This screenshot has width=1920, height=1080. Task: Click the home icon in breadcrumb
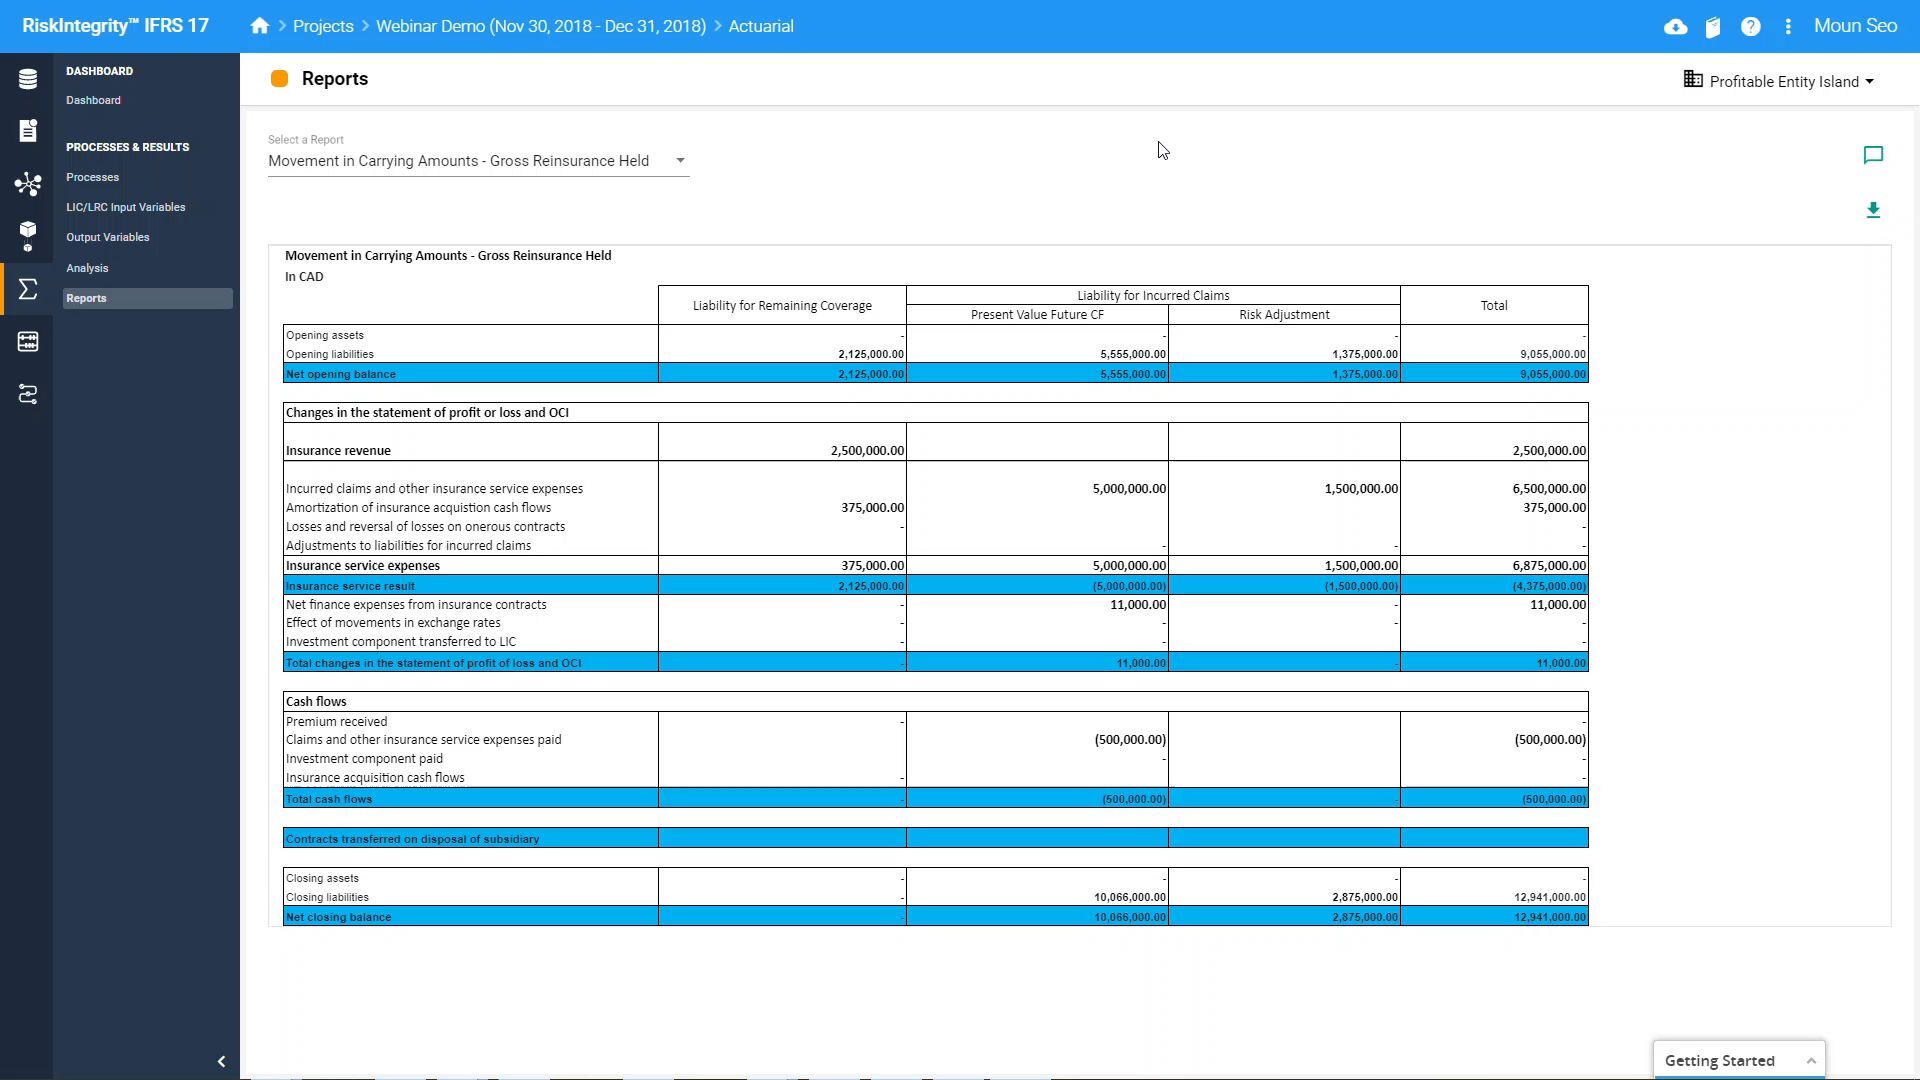260,26
